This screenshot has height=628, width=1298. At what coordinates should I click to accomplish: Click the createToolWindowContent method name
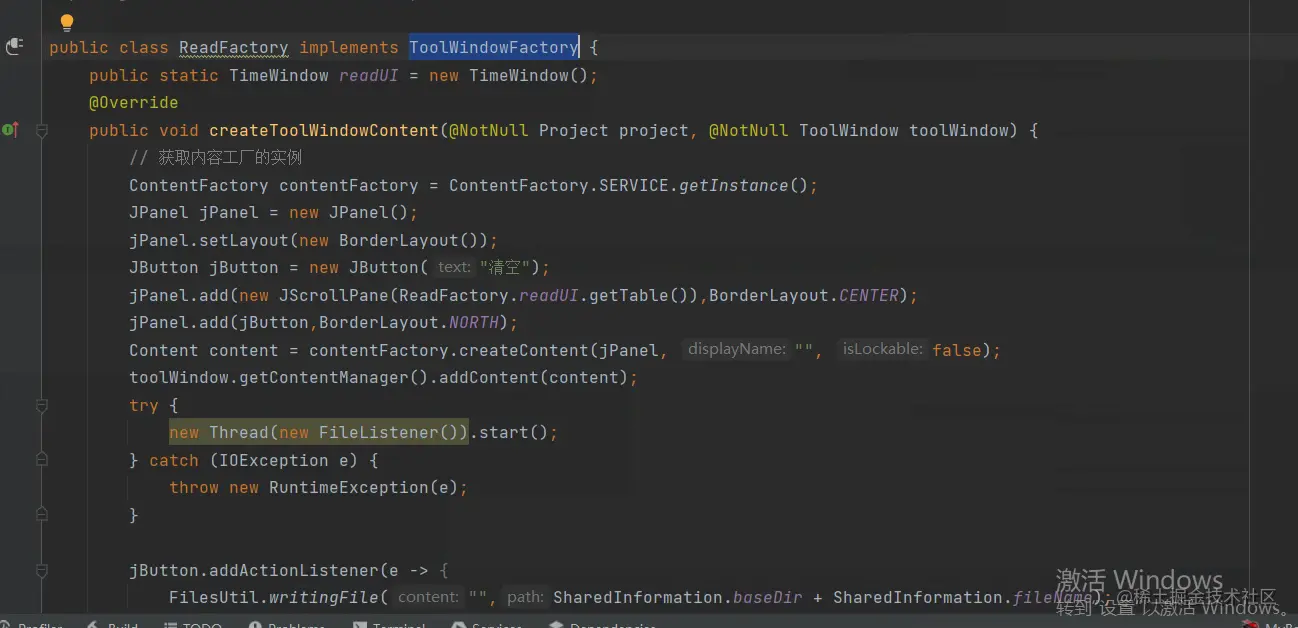click(324, 130)
